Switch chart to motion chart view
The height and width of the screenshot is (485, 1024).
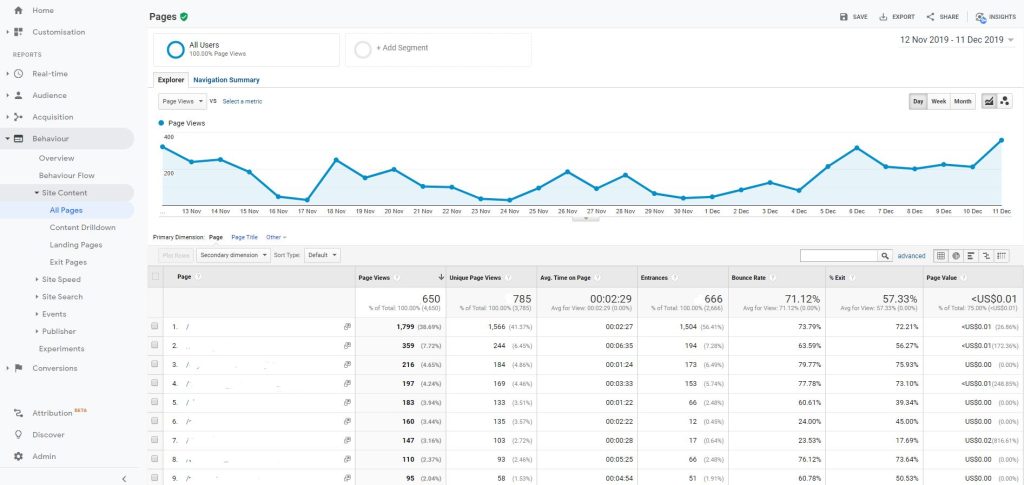(1005, 101)
